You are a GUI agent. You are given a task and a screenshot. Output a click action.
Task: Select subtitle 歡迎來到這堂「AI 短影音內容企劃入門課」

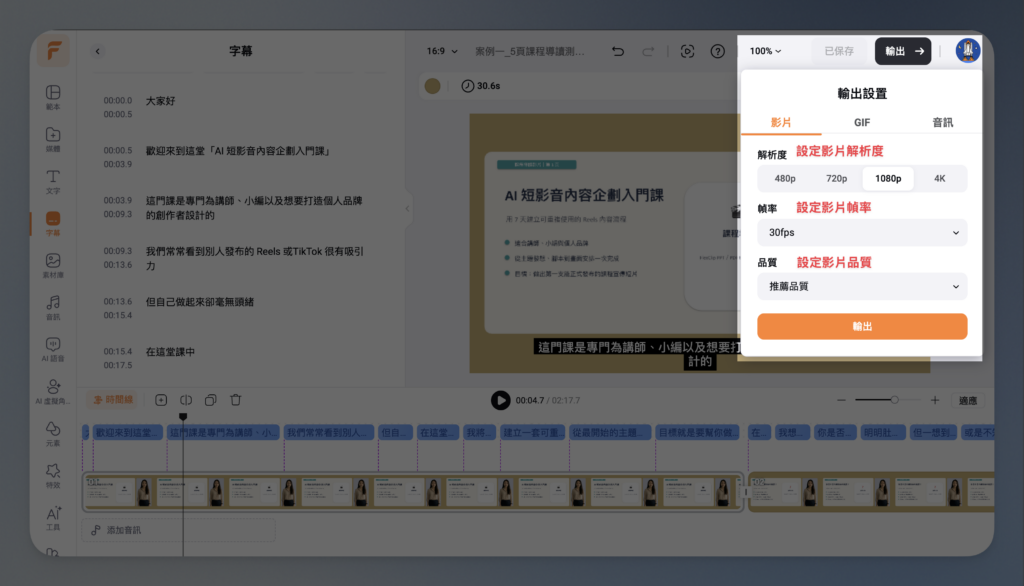coord(238,151)
